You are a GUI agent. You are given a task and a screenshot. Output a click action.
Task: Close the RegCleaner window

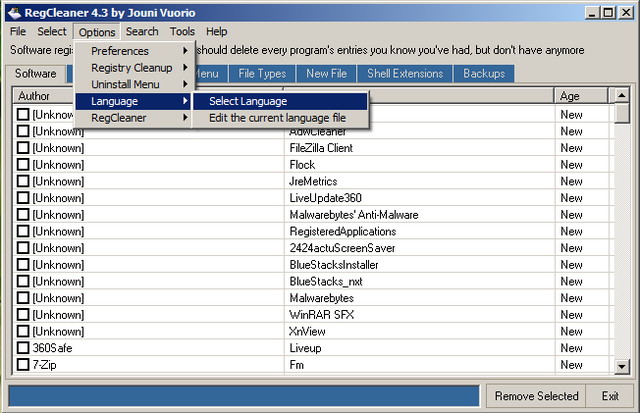(625, 13)
